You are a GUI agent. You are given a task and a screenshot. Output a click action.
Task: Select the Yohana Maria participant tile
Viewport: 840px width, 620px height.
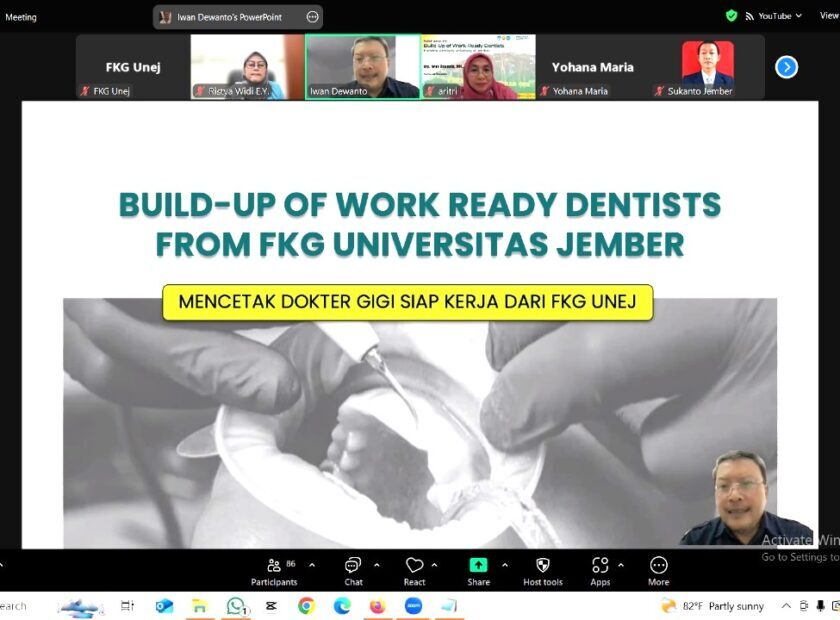592,67
